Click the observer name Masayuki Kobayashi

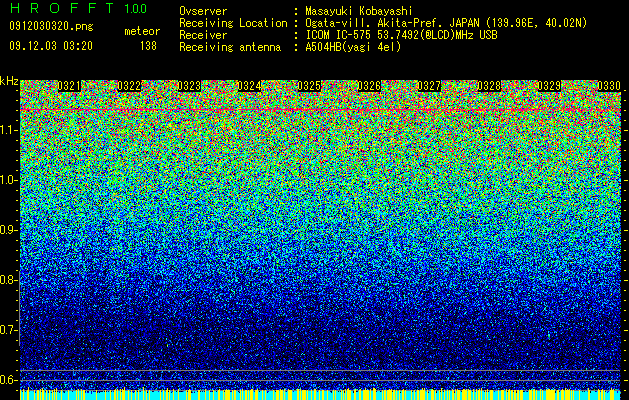click(359, 11)
